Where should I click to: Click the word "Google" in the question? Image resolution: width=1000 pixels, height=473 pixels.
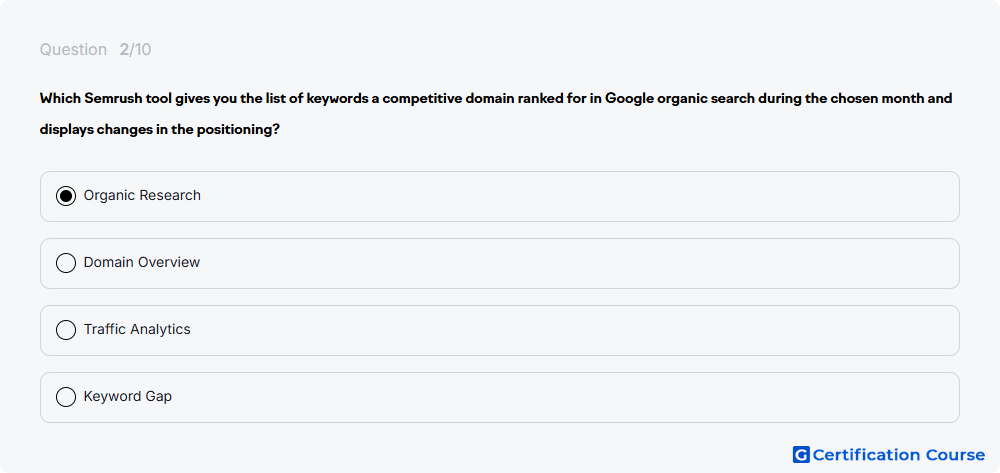click(628, 99)
